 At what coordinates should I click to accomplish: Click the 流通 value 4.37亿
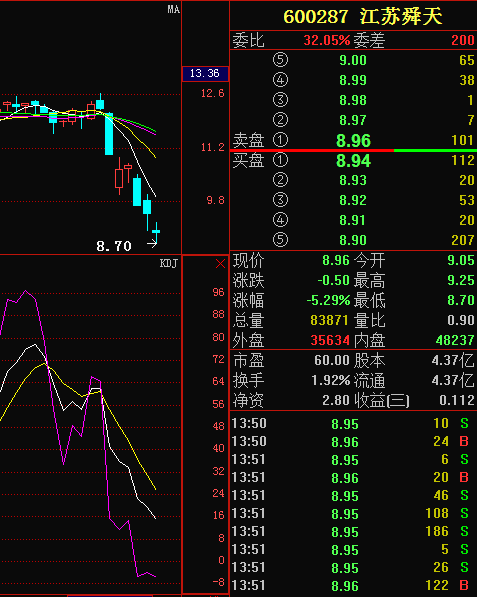tap(453, 380)
